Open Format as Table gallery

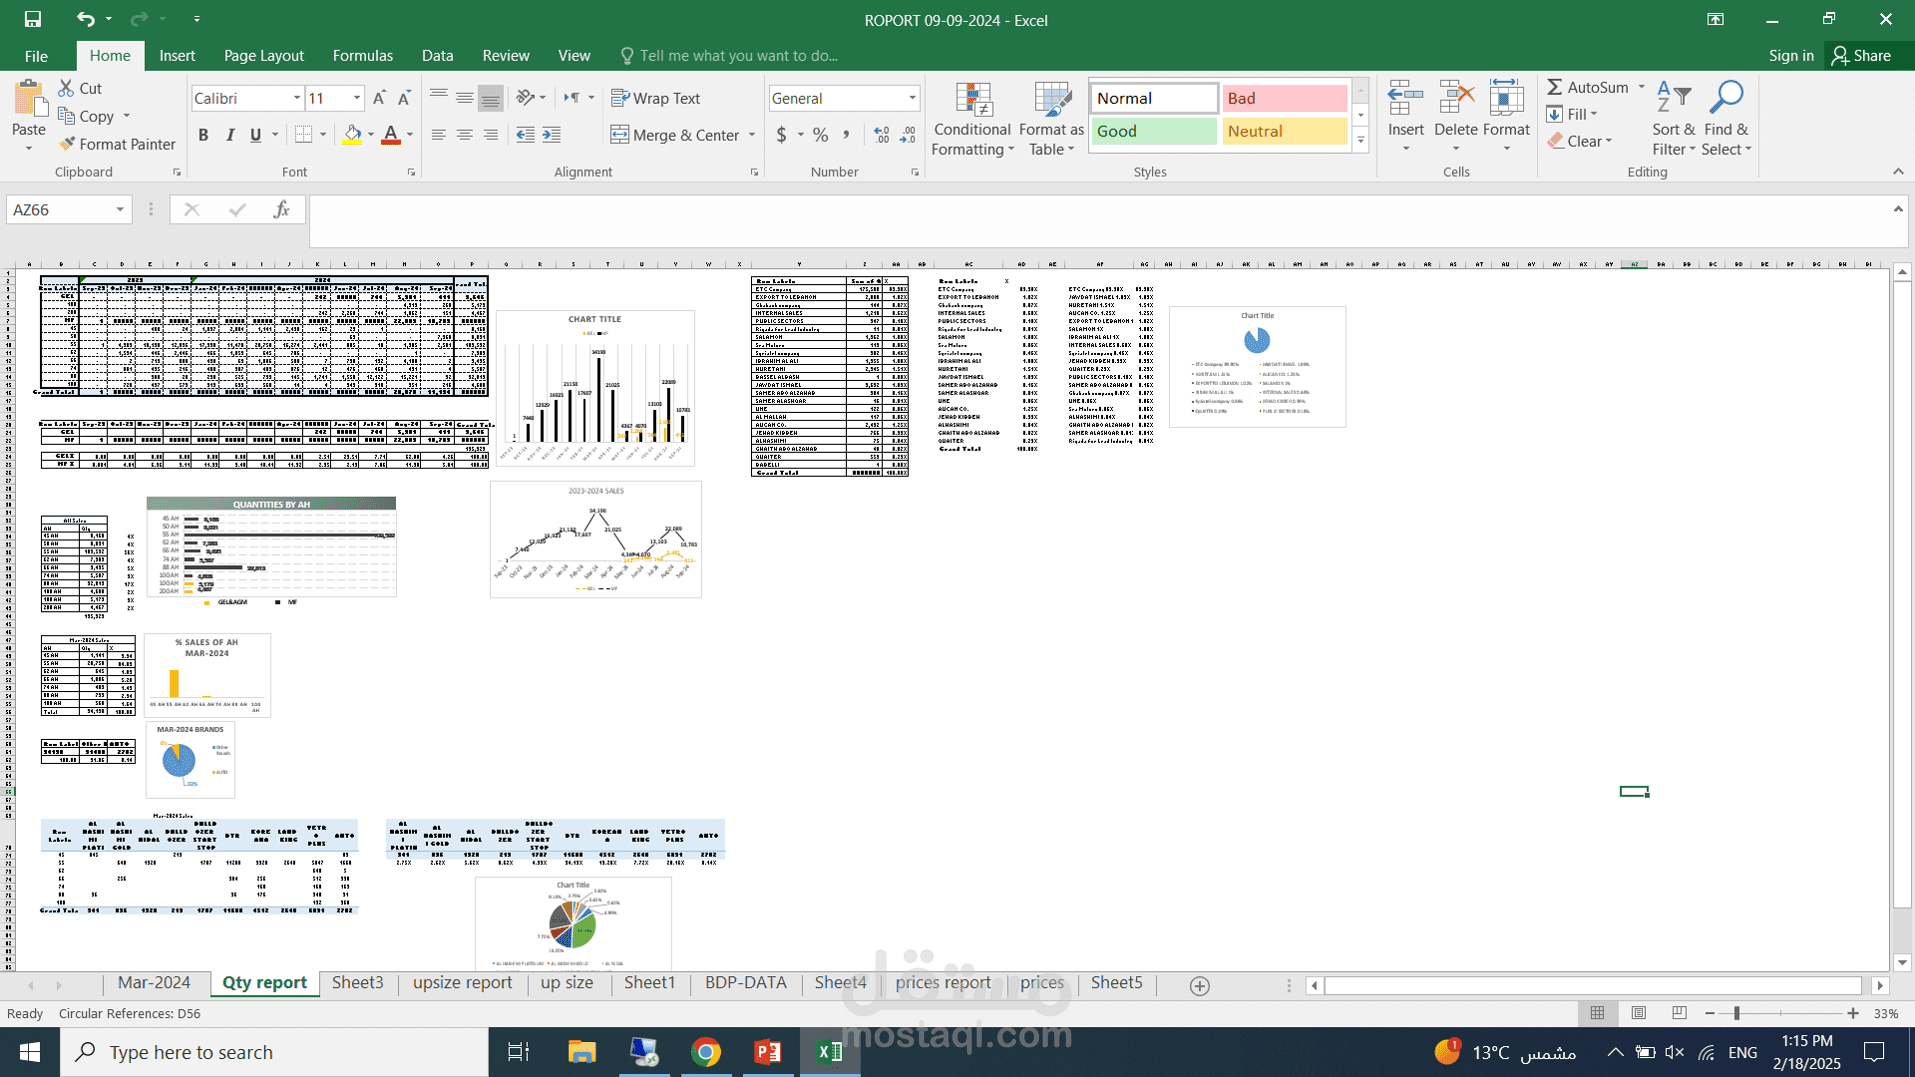[1051, 119]
